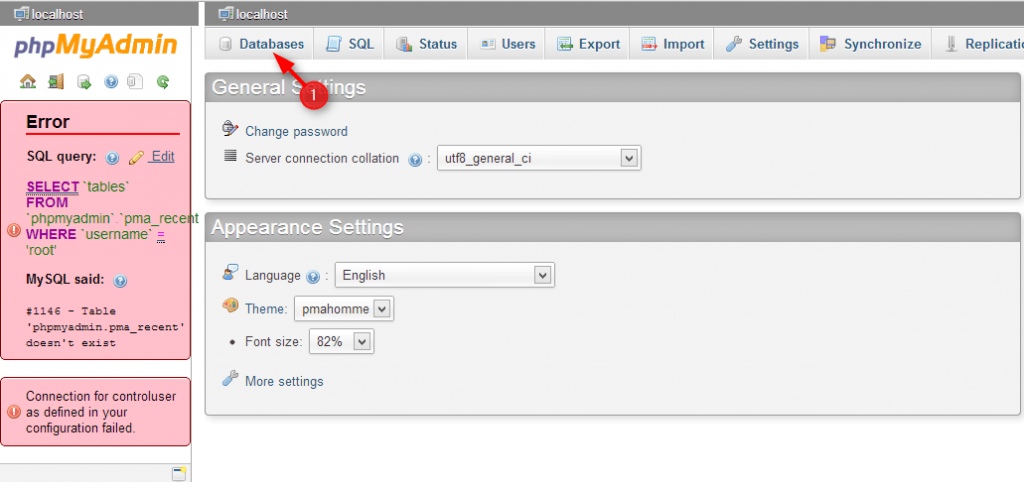Go home via the house icon

pos(27,82)
